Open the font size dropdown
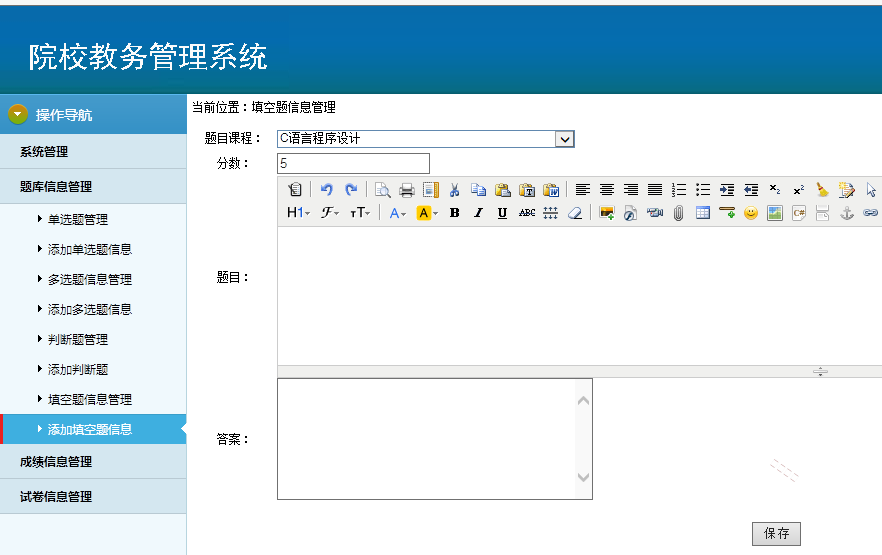This screenshot has width=882, height=555. pyautogui.click(x=360, y=213)
